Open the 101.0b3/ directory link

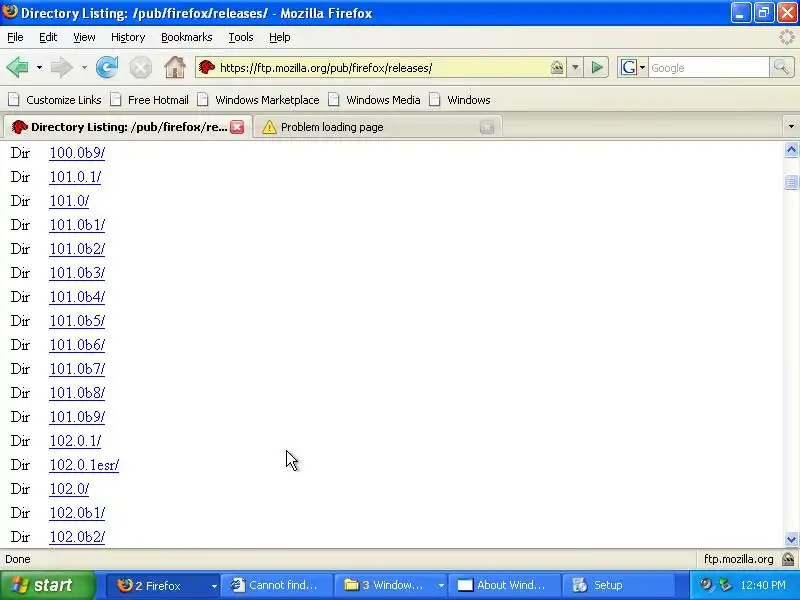click(77, 272)
